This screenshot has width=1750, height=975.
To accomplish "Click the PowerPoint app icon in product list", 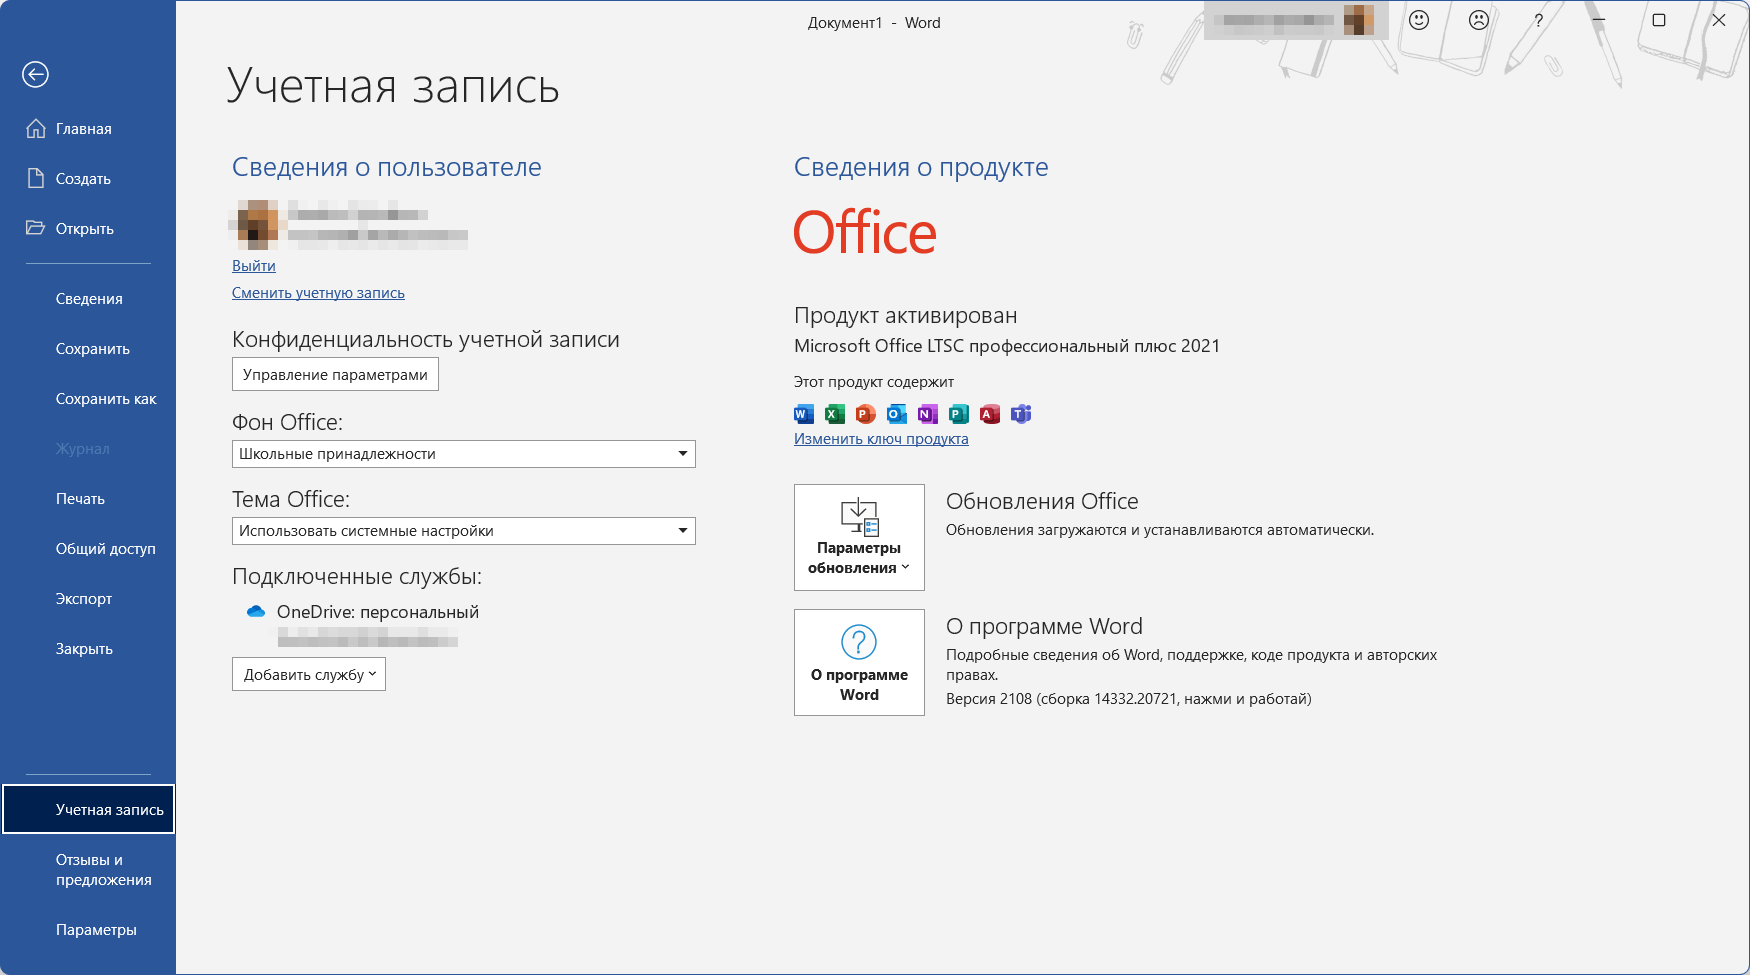I will click(x=866, y=414).
